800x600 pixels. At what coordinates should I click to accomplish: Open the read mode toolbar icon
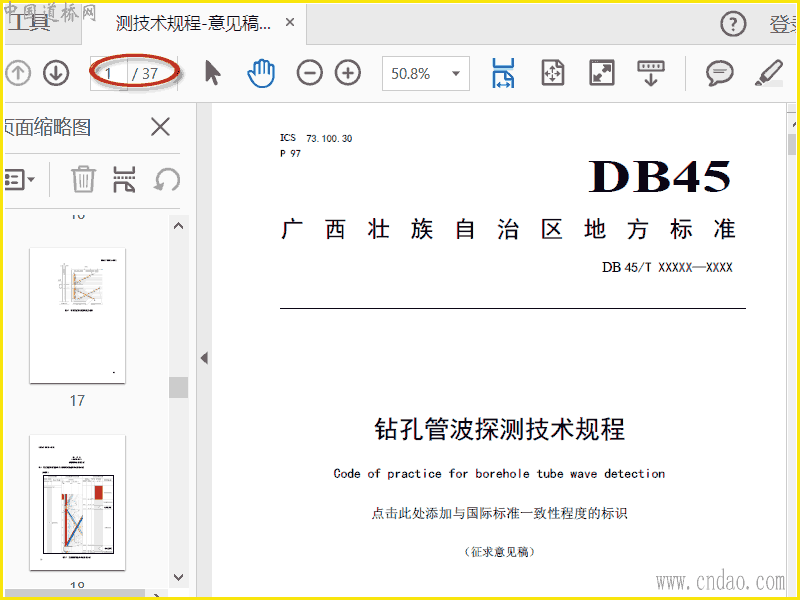pyautogui.click(x=651, y=73)
